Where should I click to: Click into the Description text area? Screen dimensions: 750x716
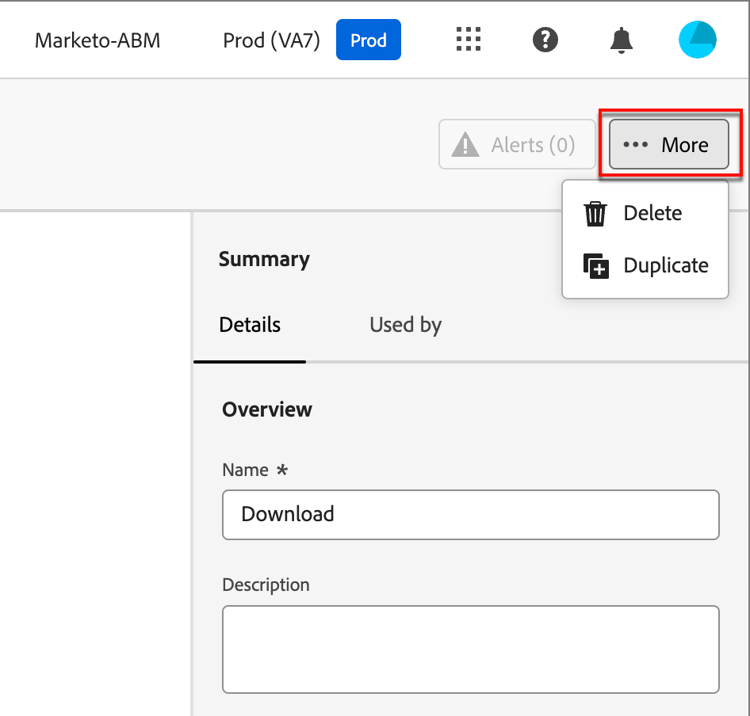tap(471, 650)
